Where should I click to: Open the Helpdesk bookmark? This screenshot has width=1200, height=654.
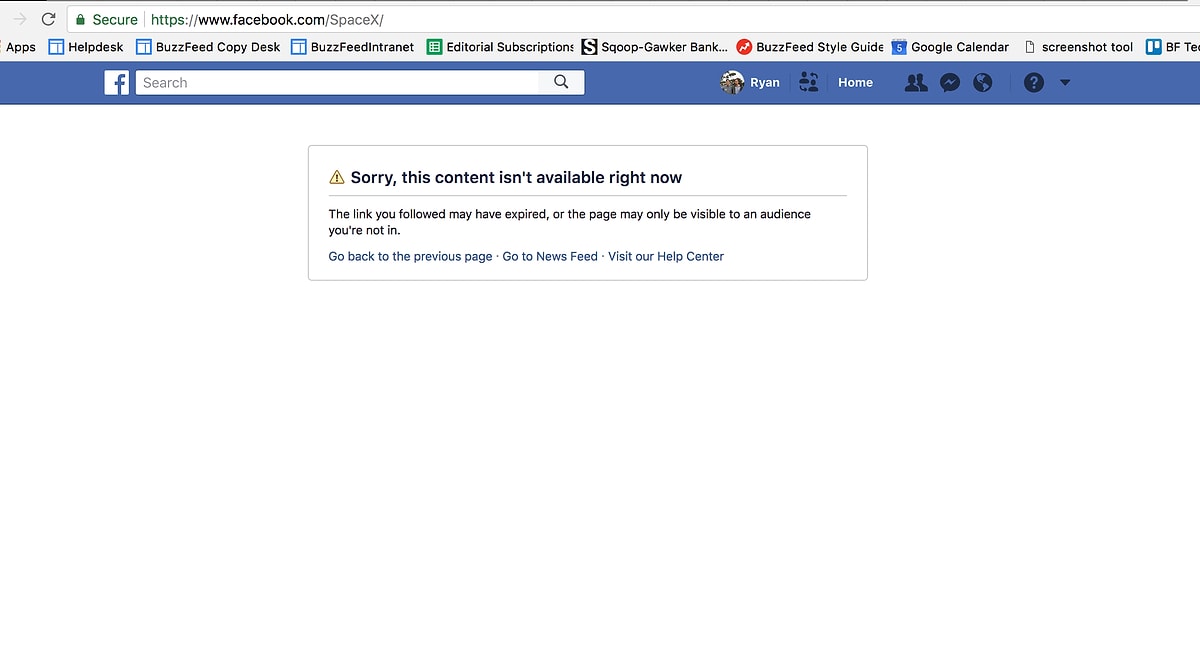86,47
